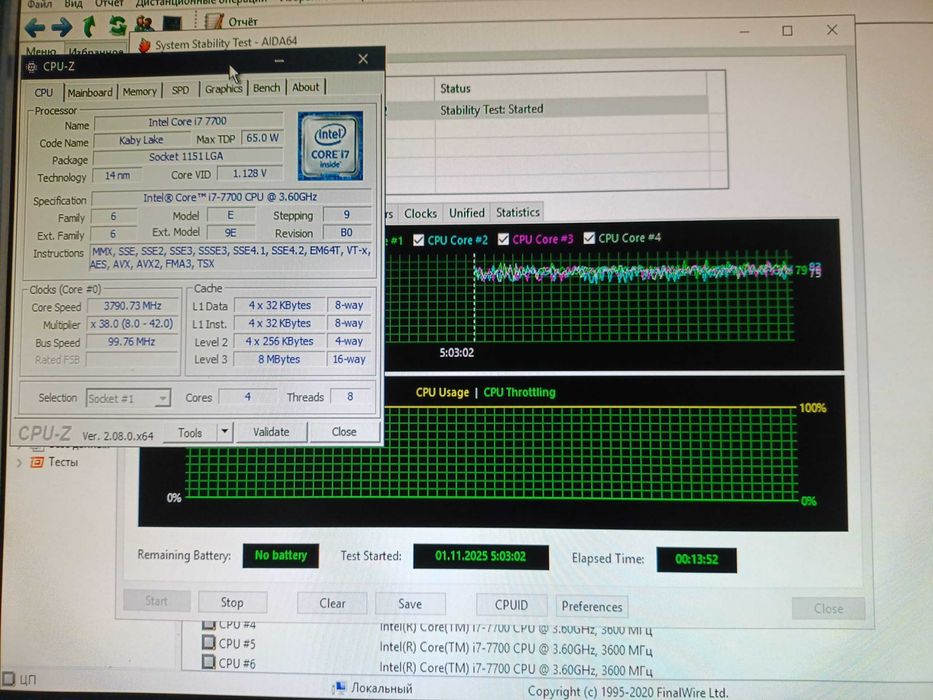Viewport: 933px width, 700px height.
Task: Click the Test Started value 01.11.2025 5:03:02
Action: (x=481, y=557)
